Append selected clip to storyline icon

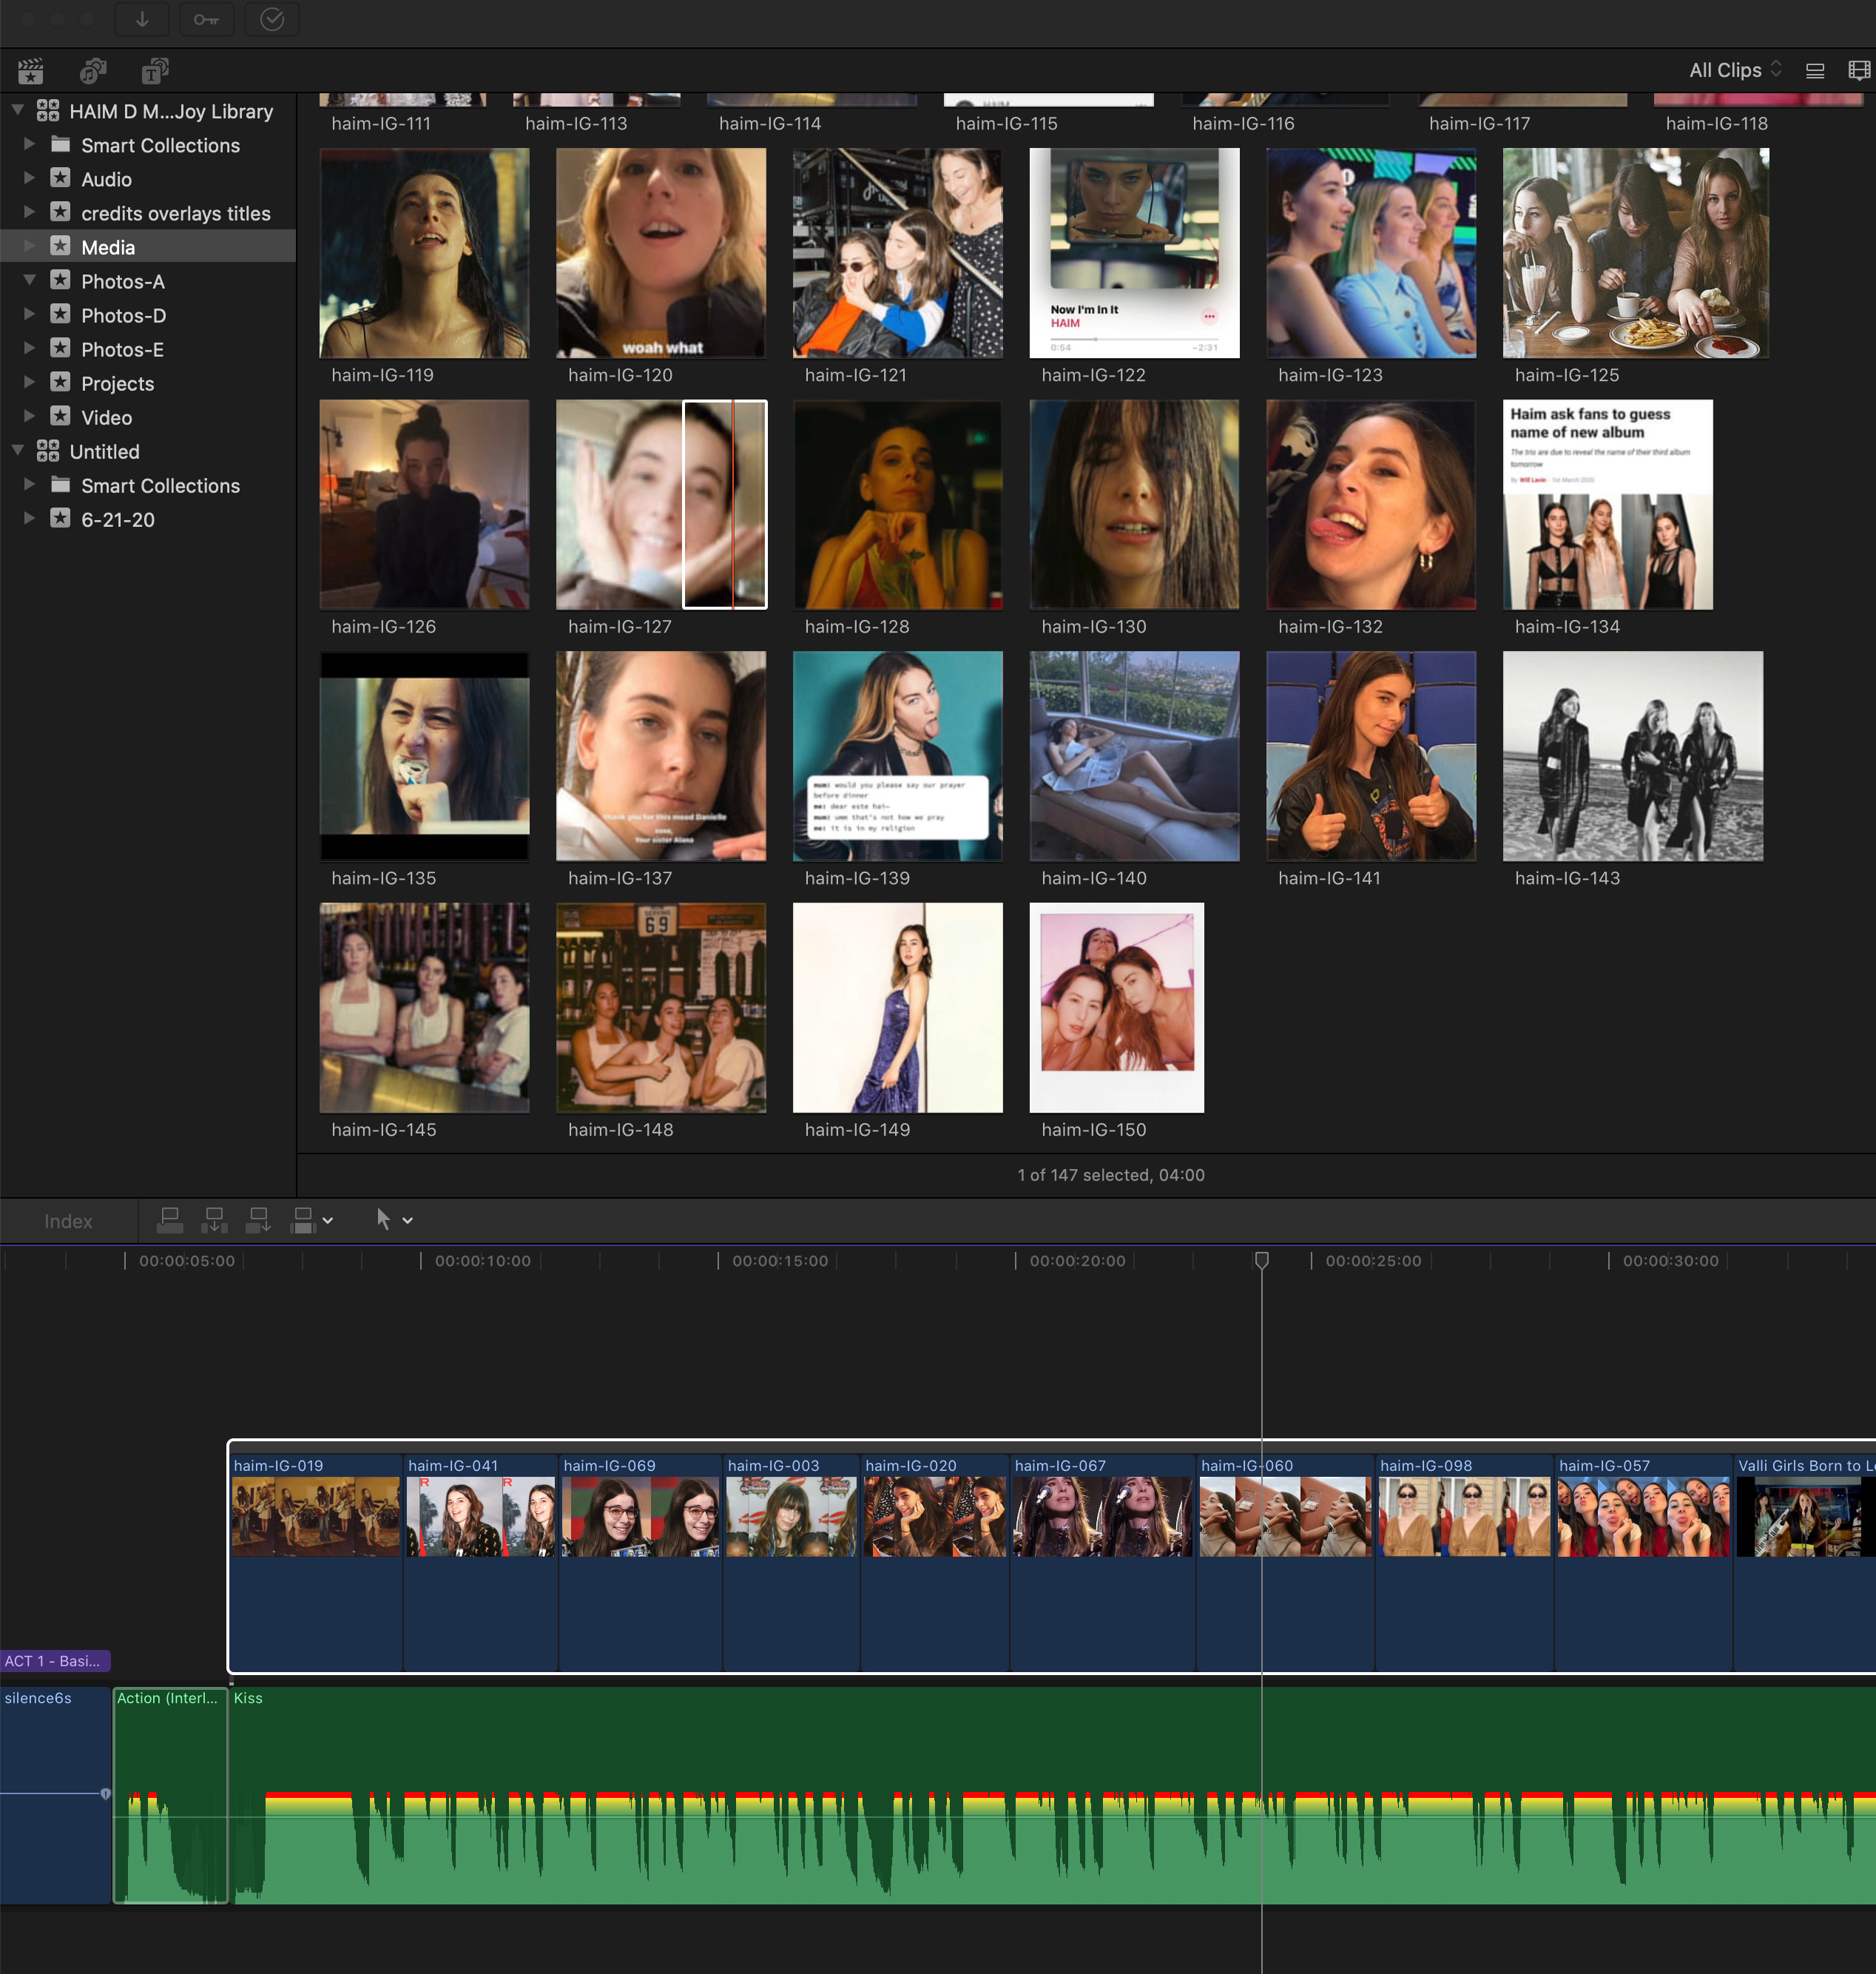tap(258, 1220)
